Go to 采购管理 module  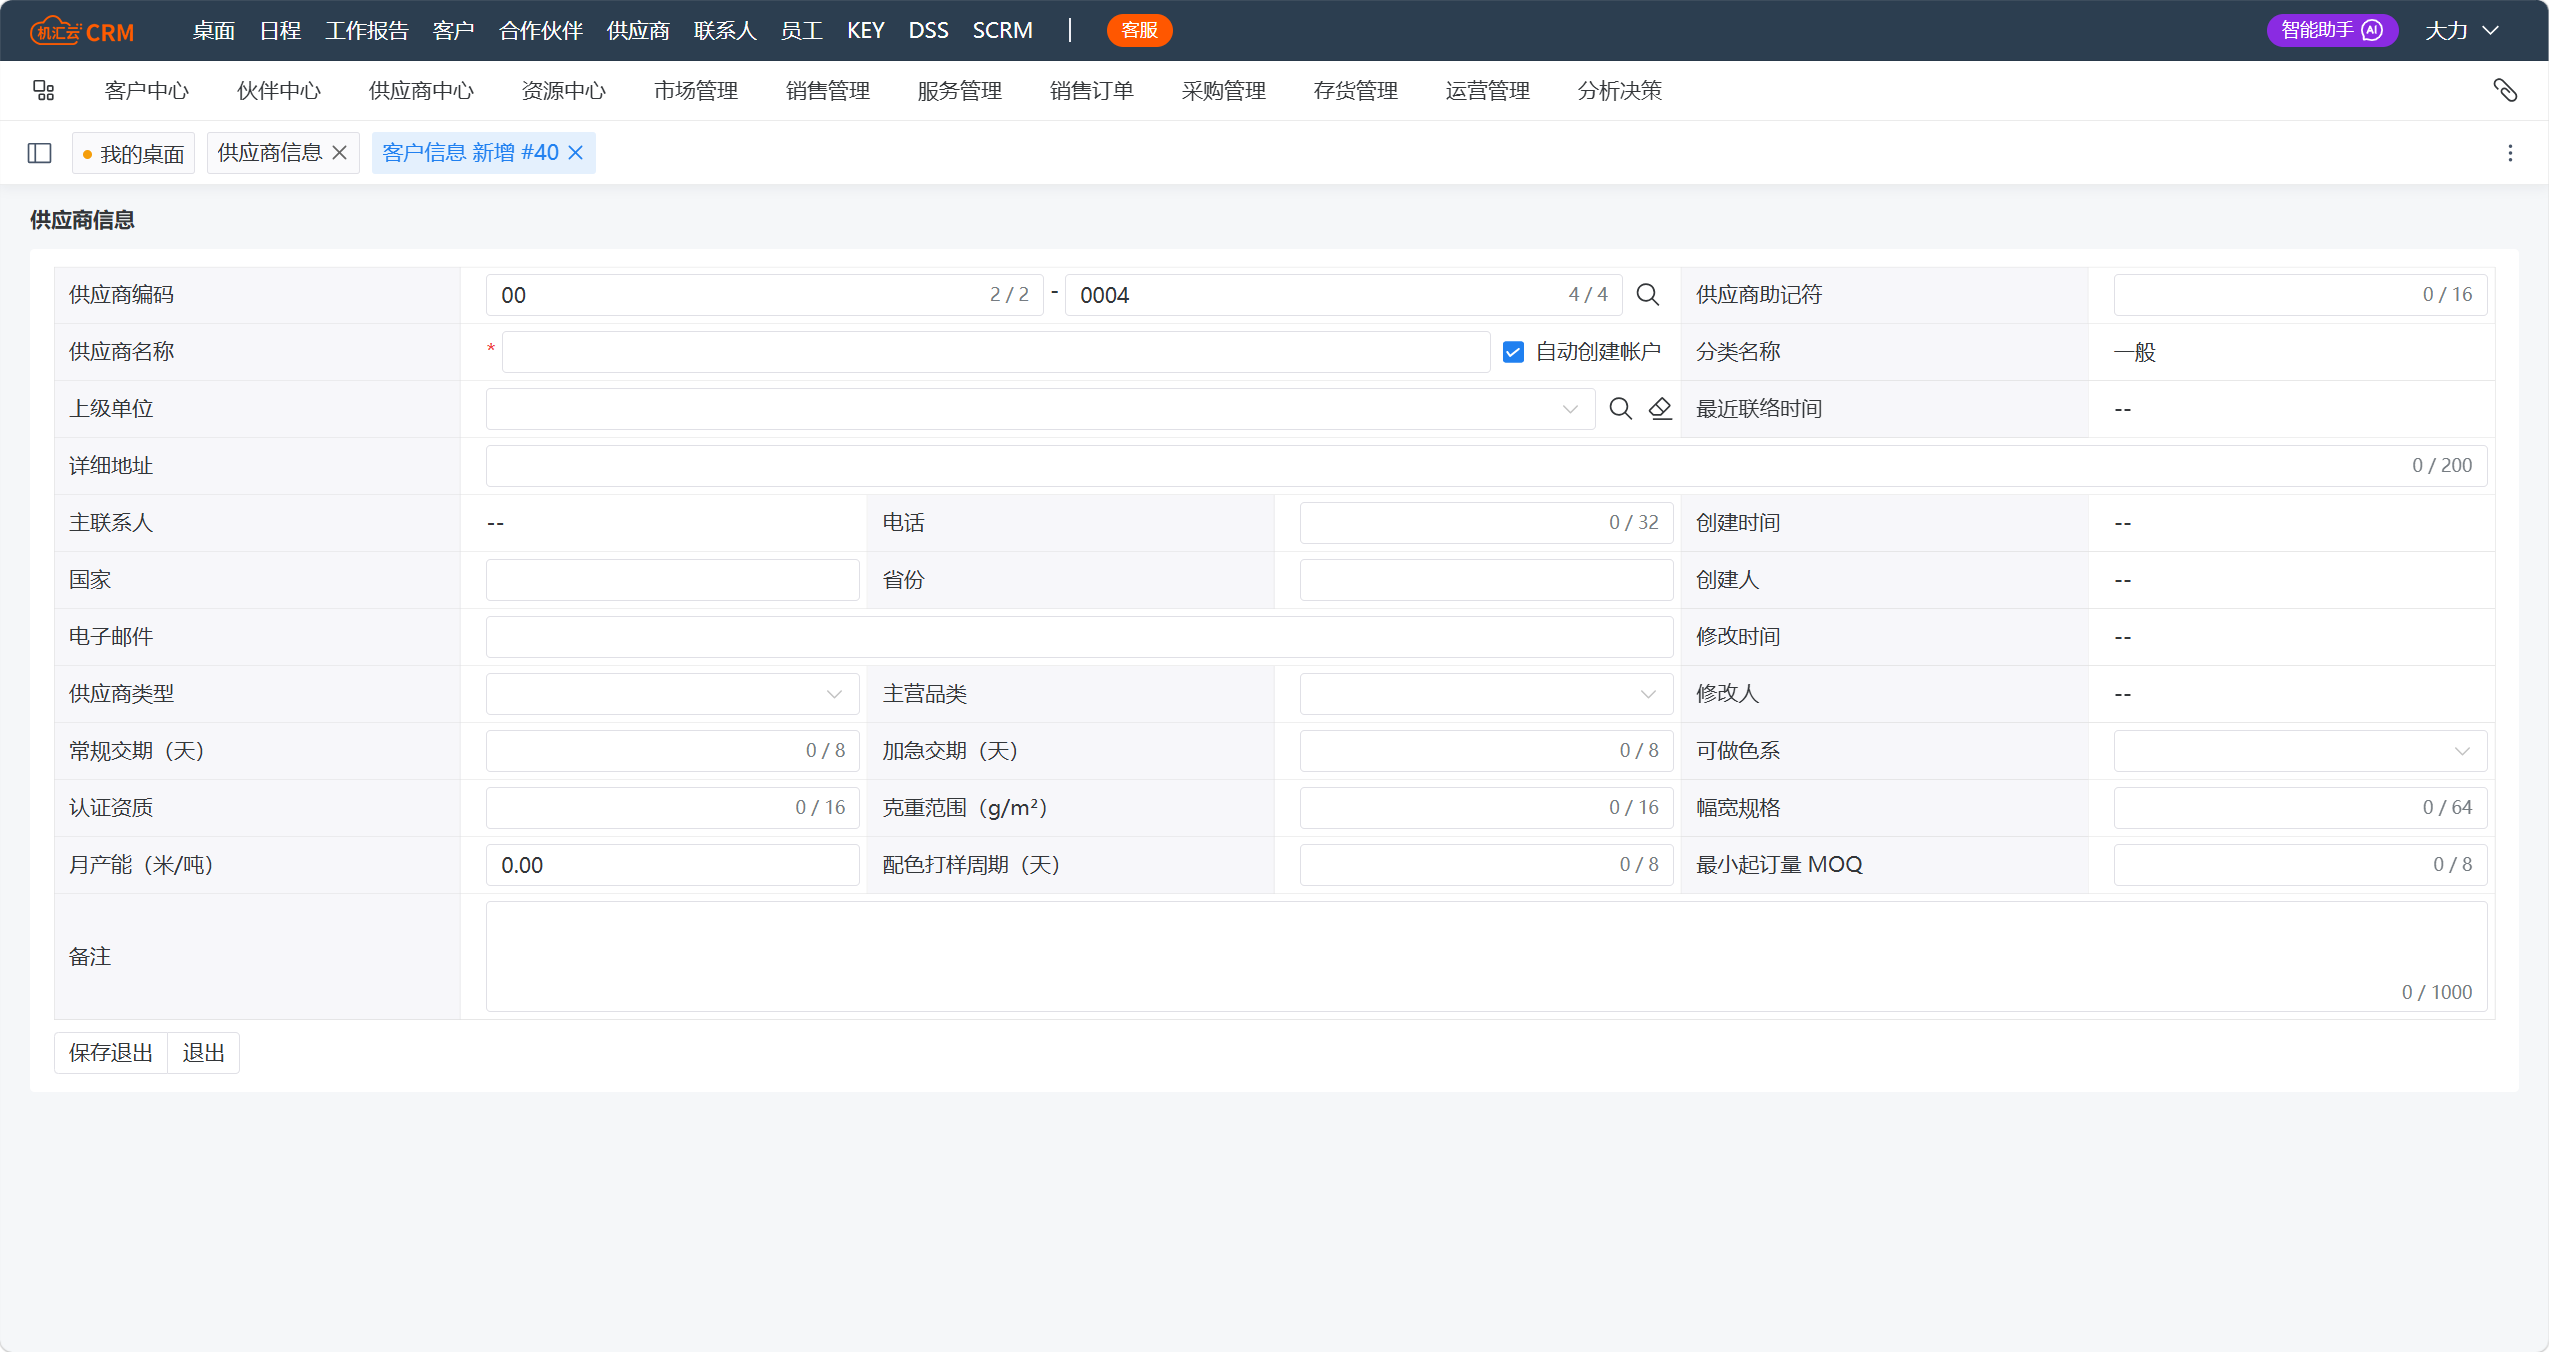tap(1224, 91)
